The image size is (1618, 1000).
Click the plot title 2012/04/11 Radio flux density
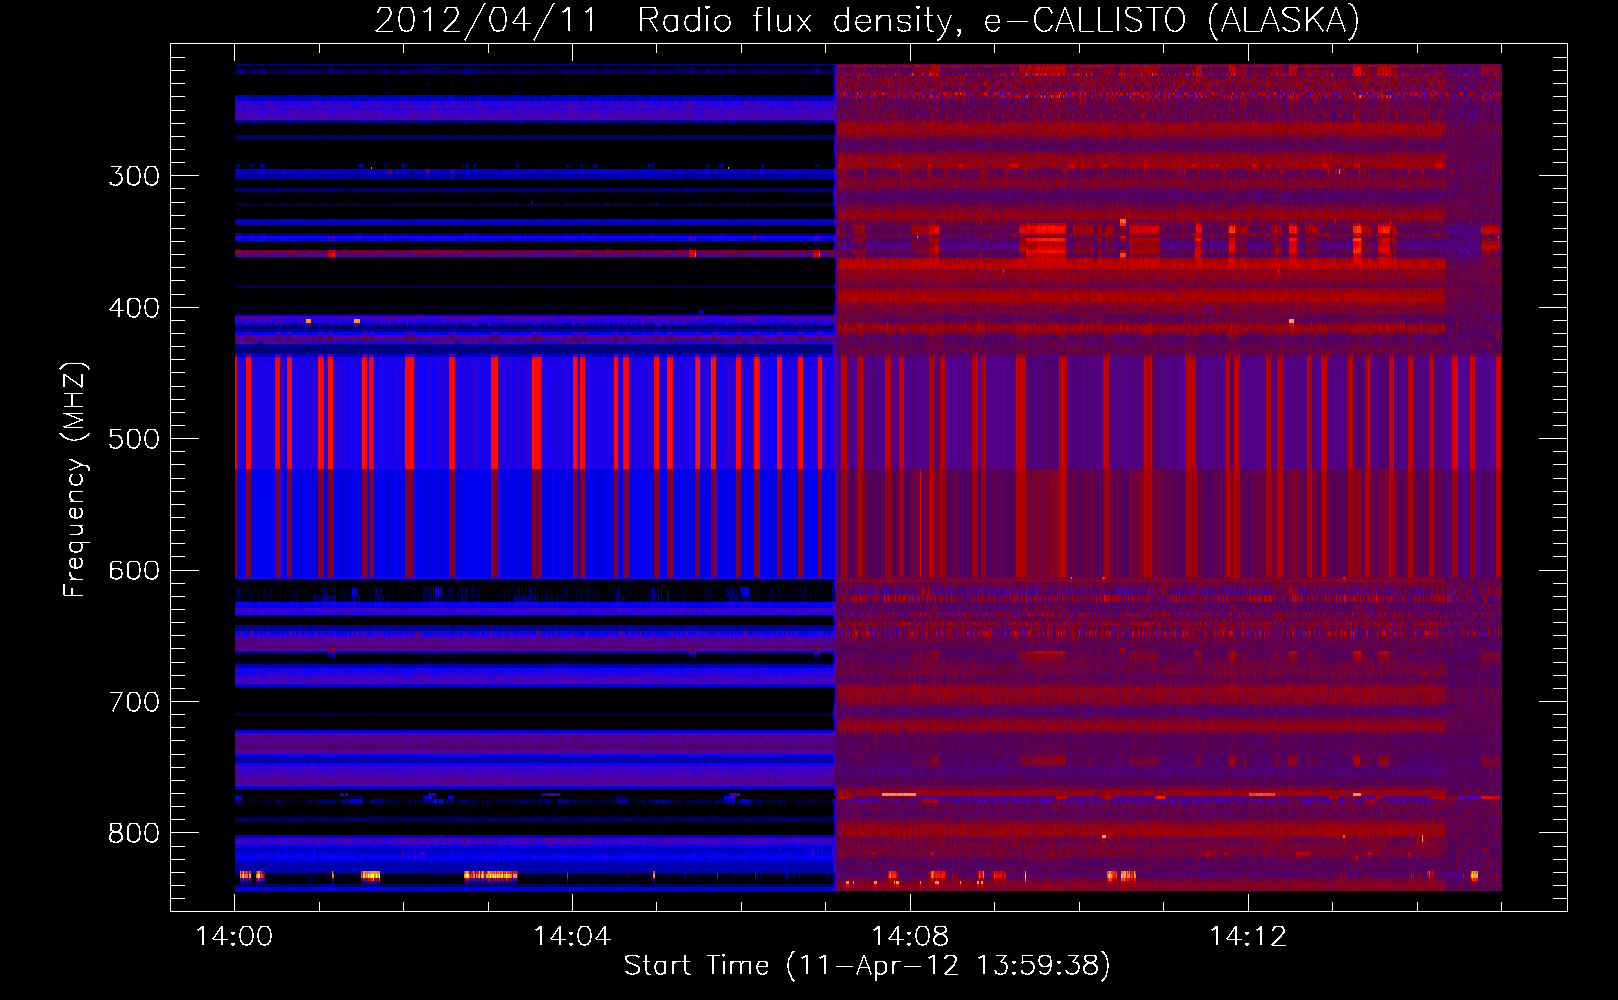[867, 20]
